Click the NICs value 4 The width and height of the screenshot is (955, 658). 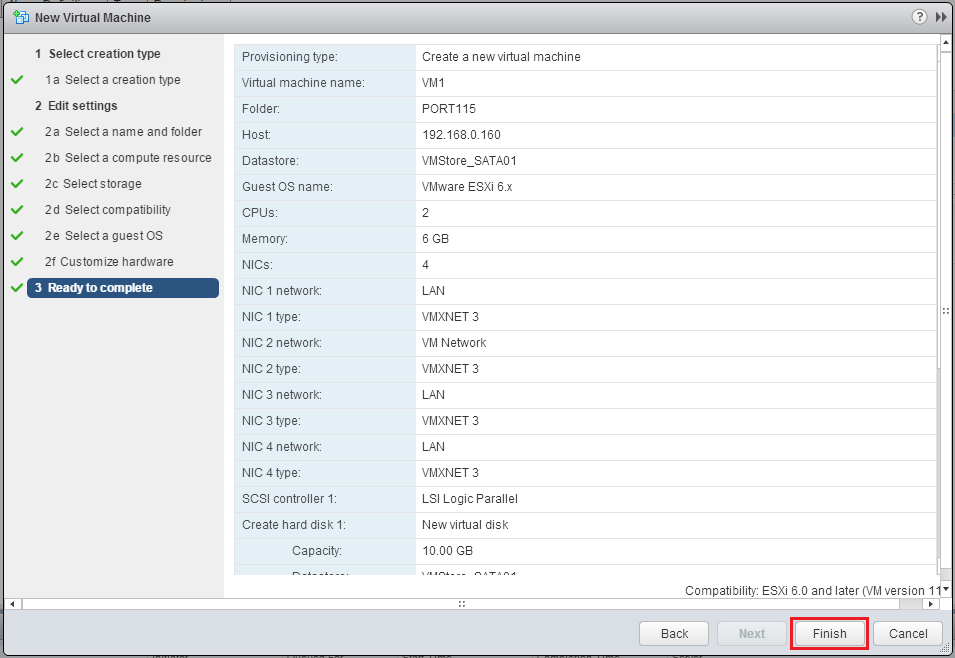(425, 265)
